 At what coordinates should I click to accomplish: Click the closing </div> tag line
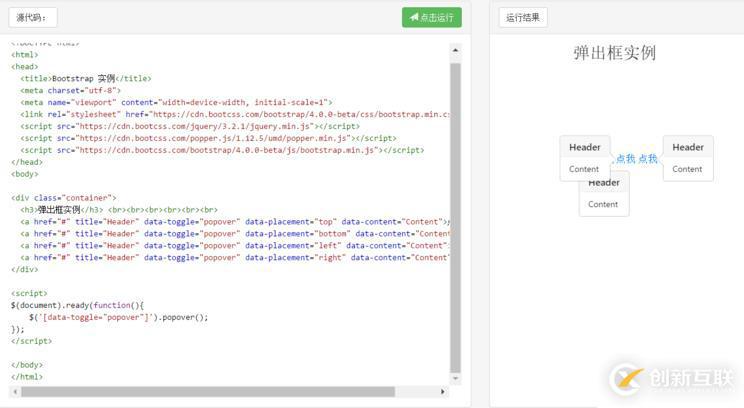pos(25,269)
